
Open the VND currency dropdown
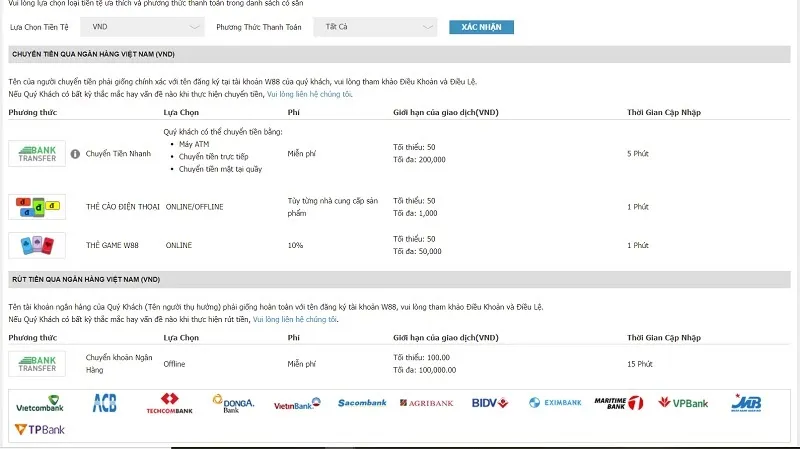click(x=142, y=27)
